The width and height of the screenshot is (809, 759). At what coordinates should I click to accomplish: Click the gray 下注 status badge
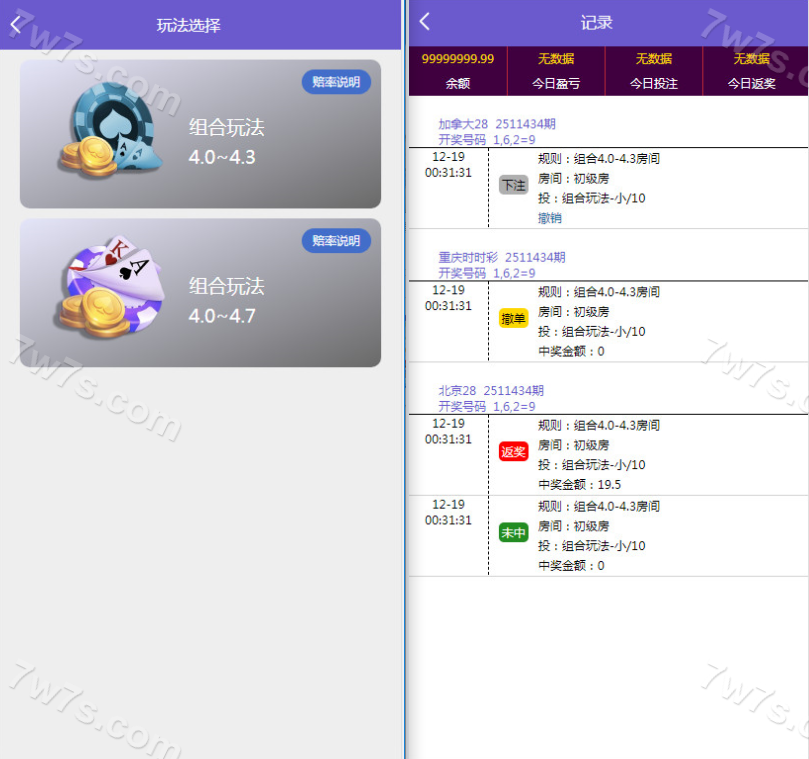(513, 185)
